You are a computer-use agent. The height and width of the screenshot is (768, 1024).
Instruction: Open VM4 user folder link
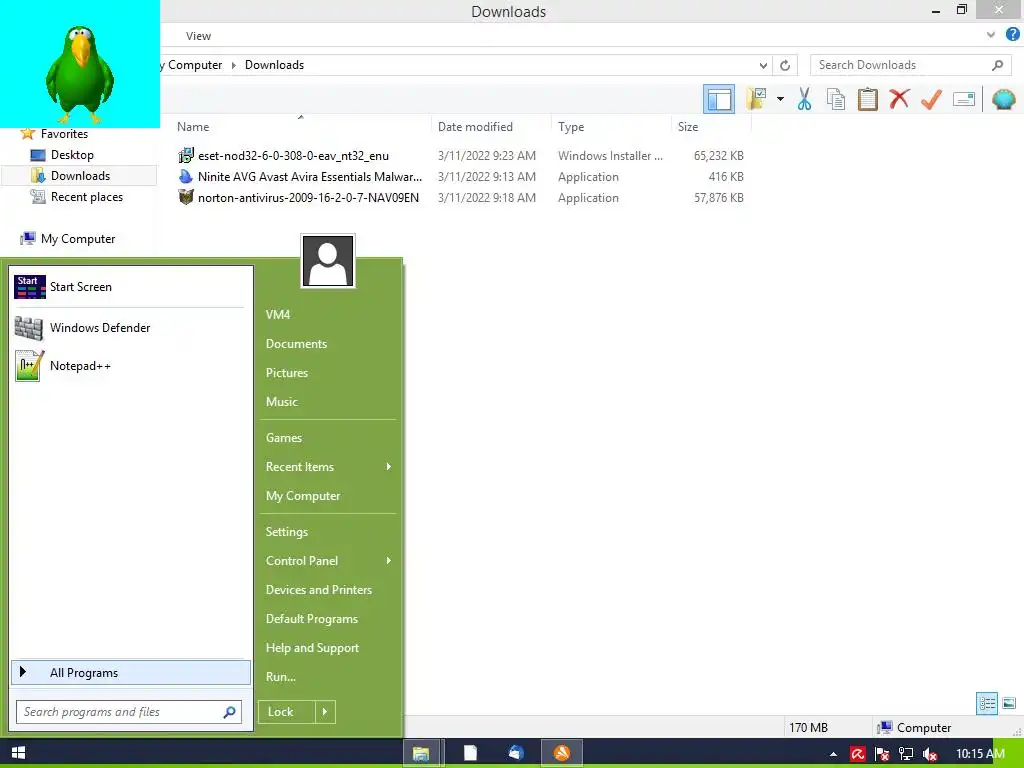pyautogui.click(x=278, y=315)
